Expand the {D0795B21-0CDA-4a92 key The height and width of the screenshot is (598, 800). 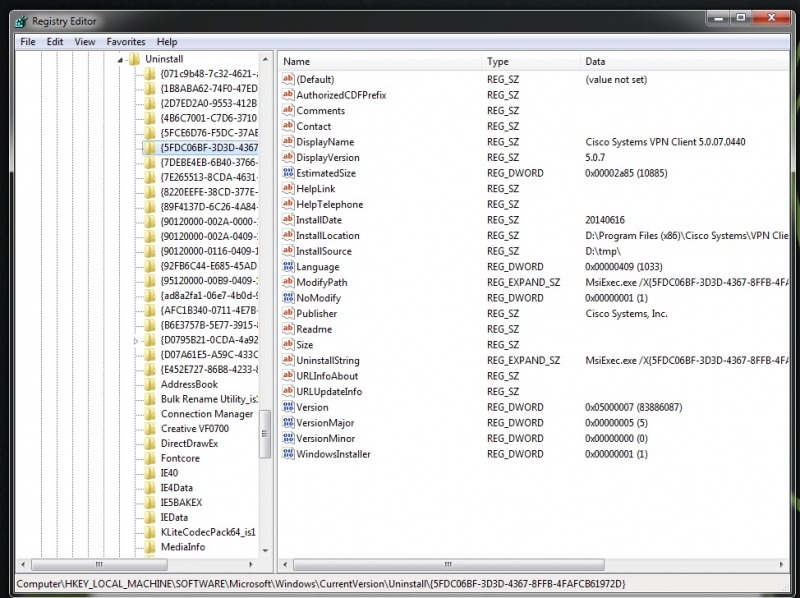136,341
